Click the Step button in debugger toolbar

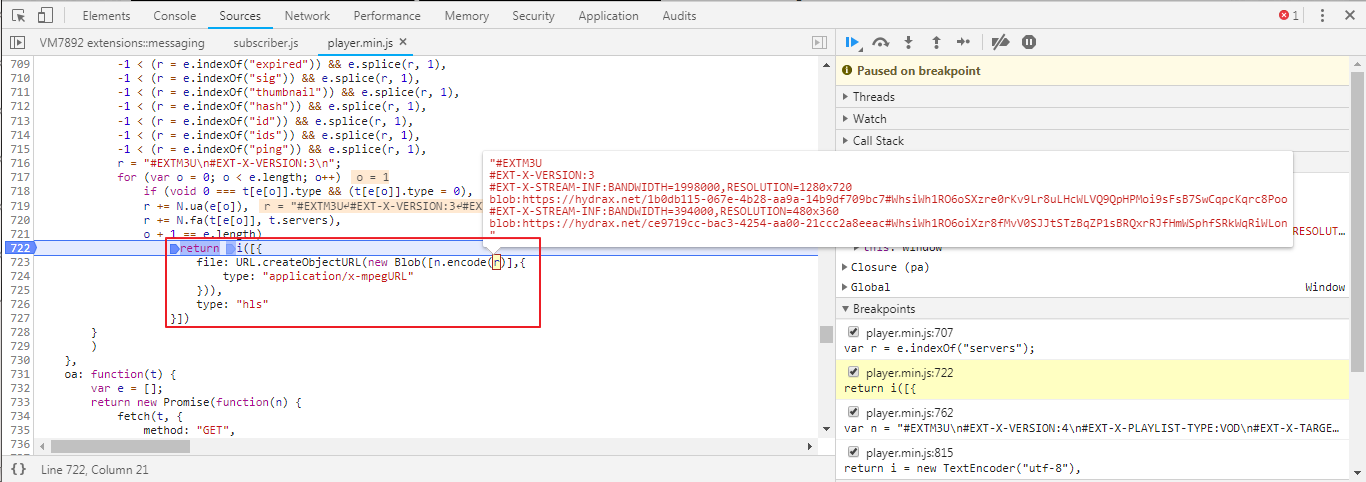[x=964, y=42]
